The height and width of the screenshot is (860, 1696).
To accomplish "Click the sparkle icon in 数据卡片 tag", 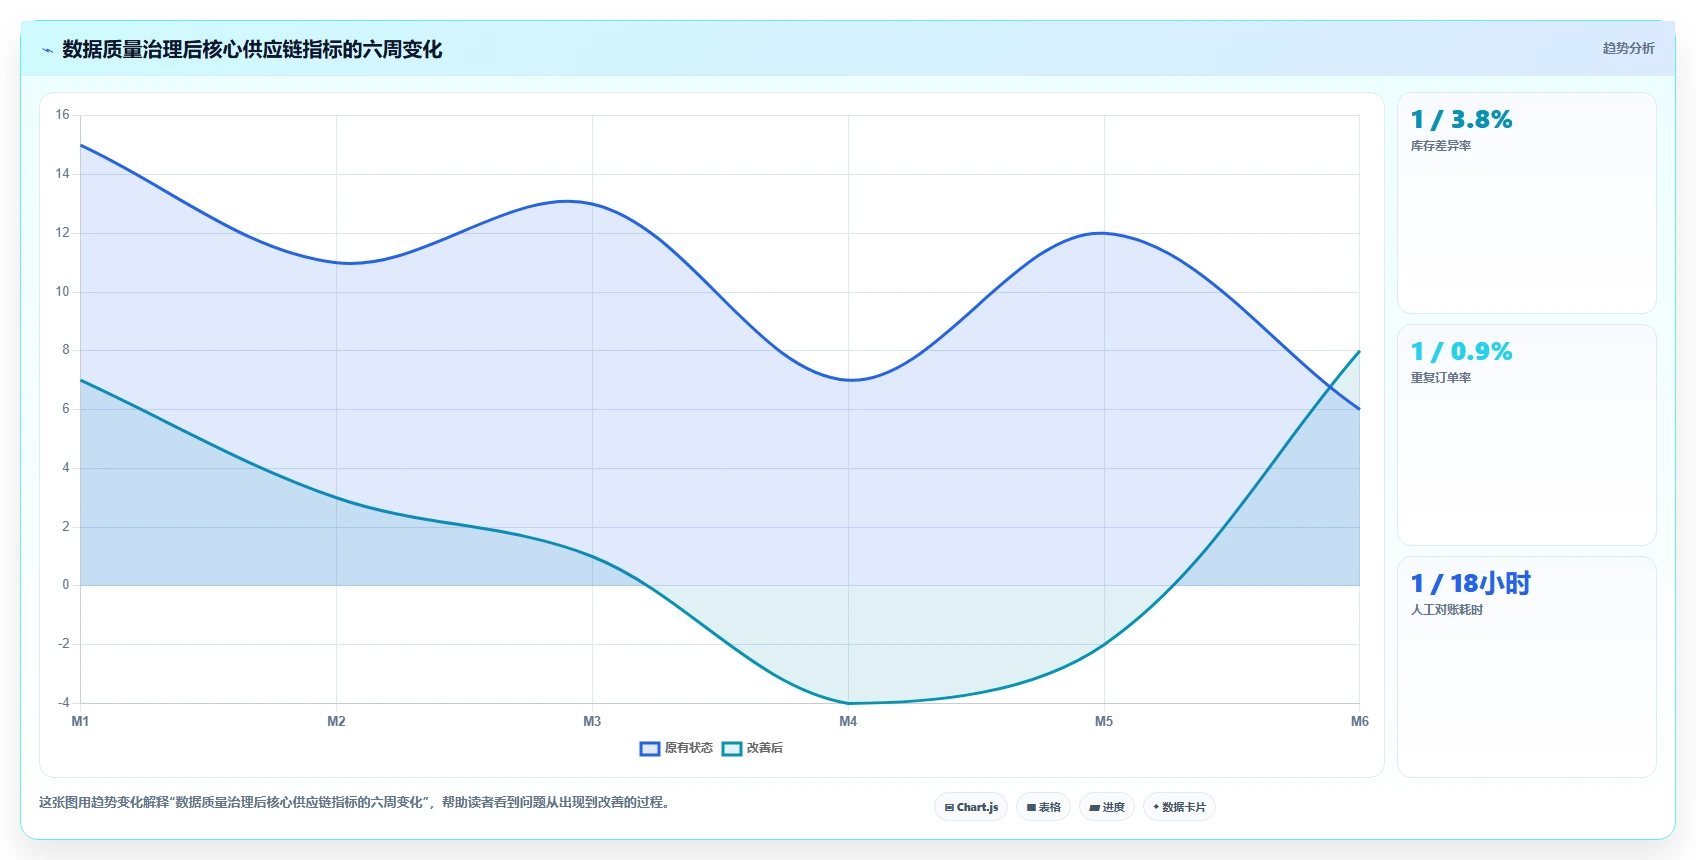I will [1156, 807].
